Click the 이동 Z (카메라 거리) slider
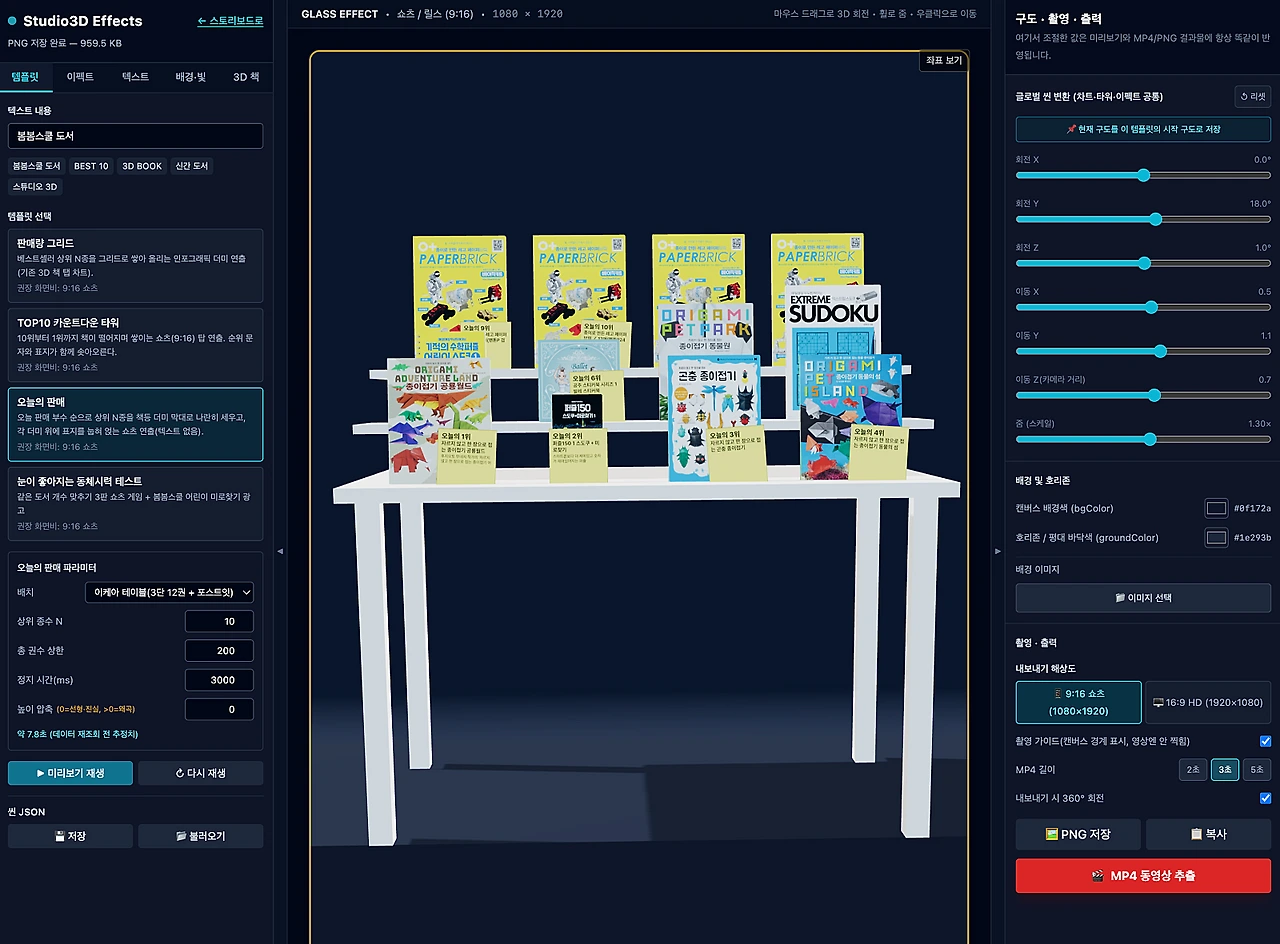This screenshot has height=944, width=1280. 1143,395
